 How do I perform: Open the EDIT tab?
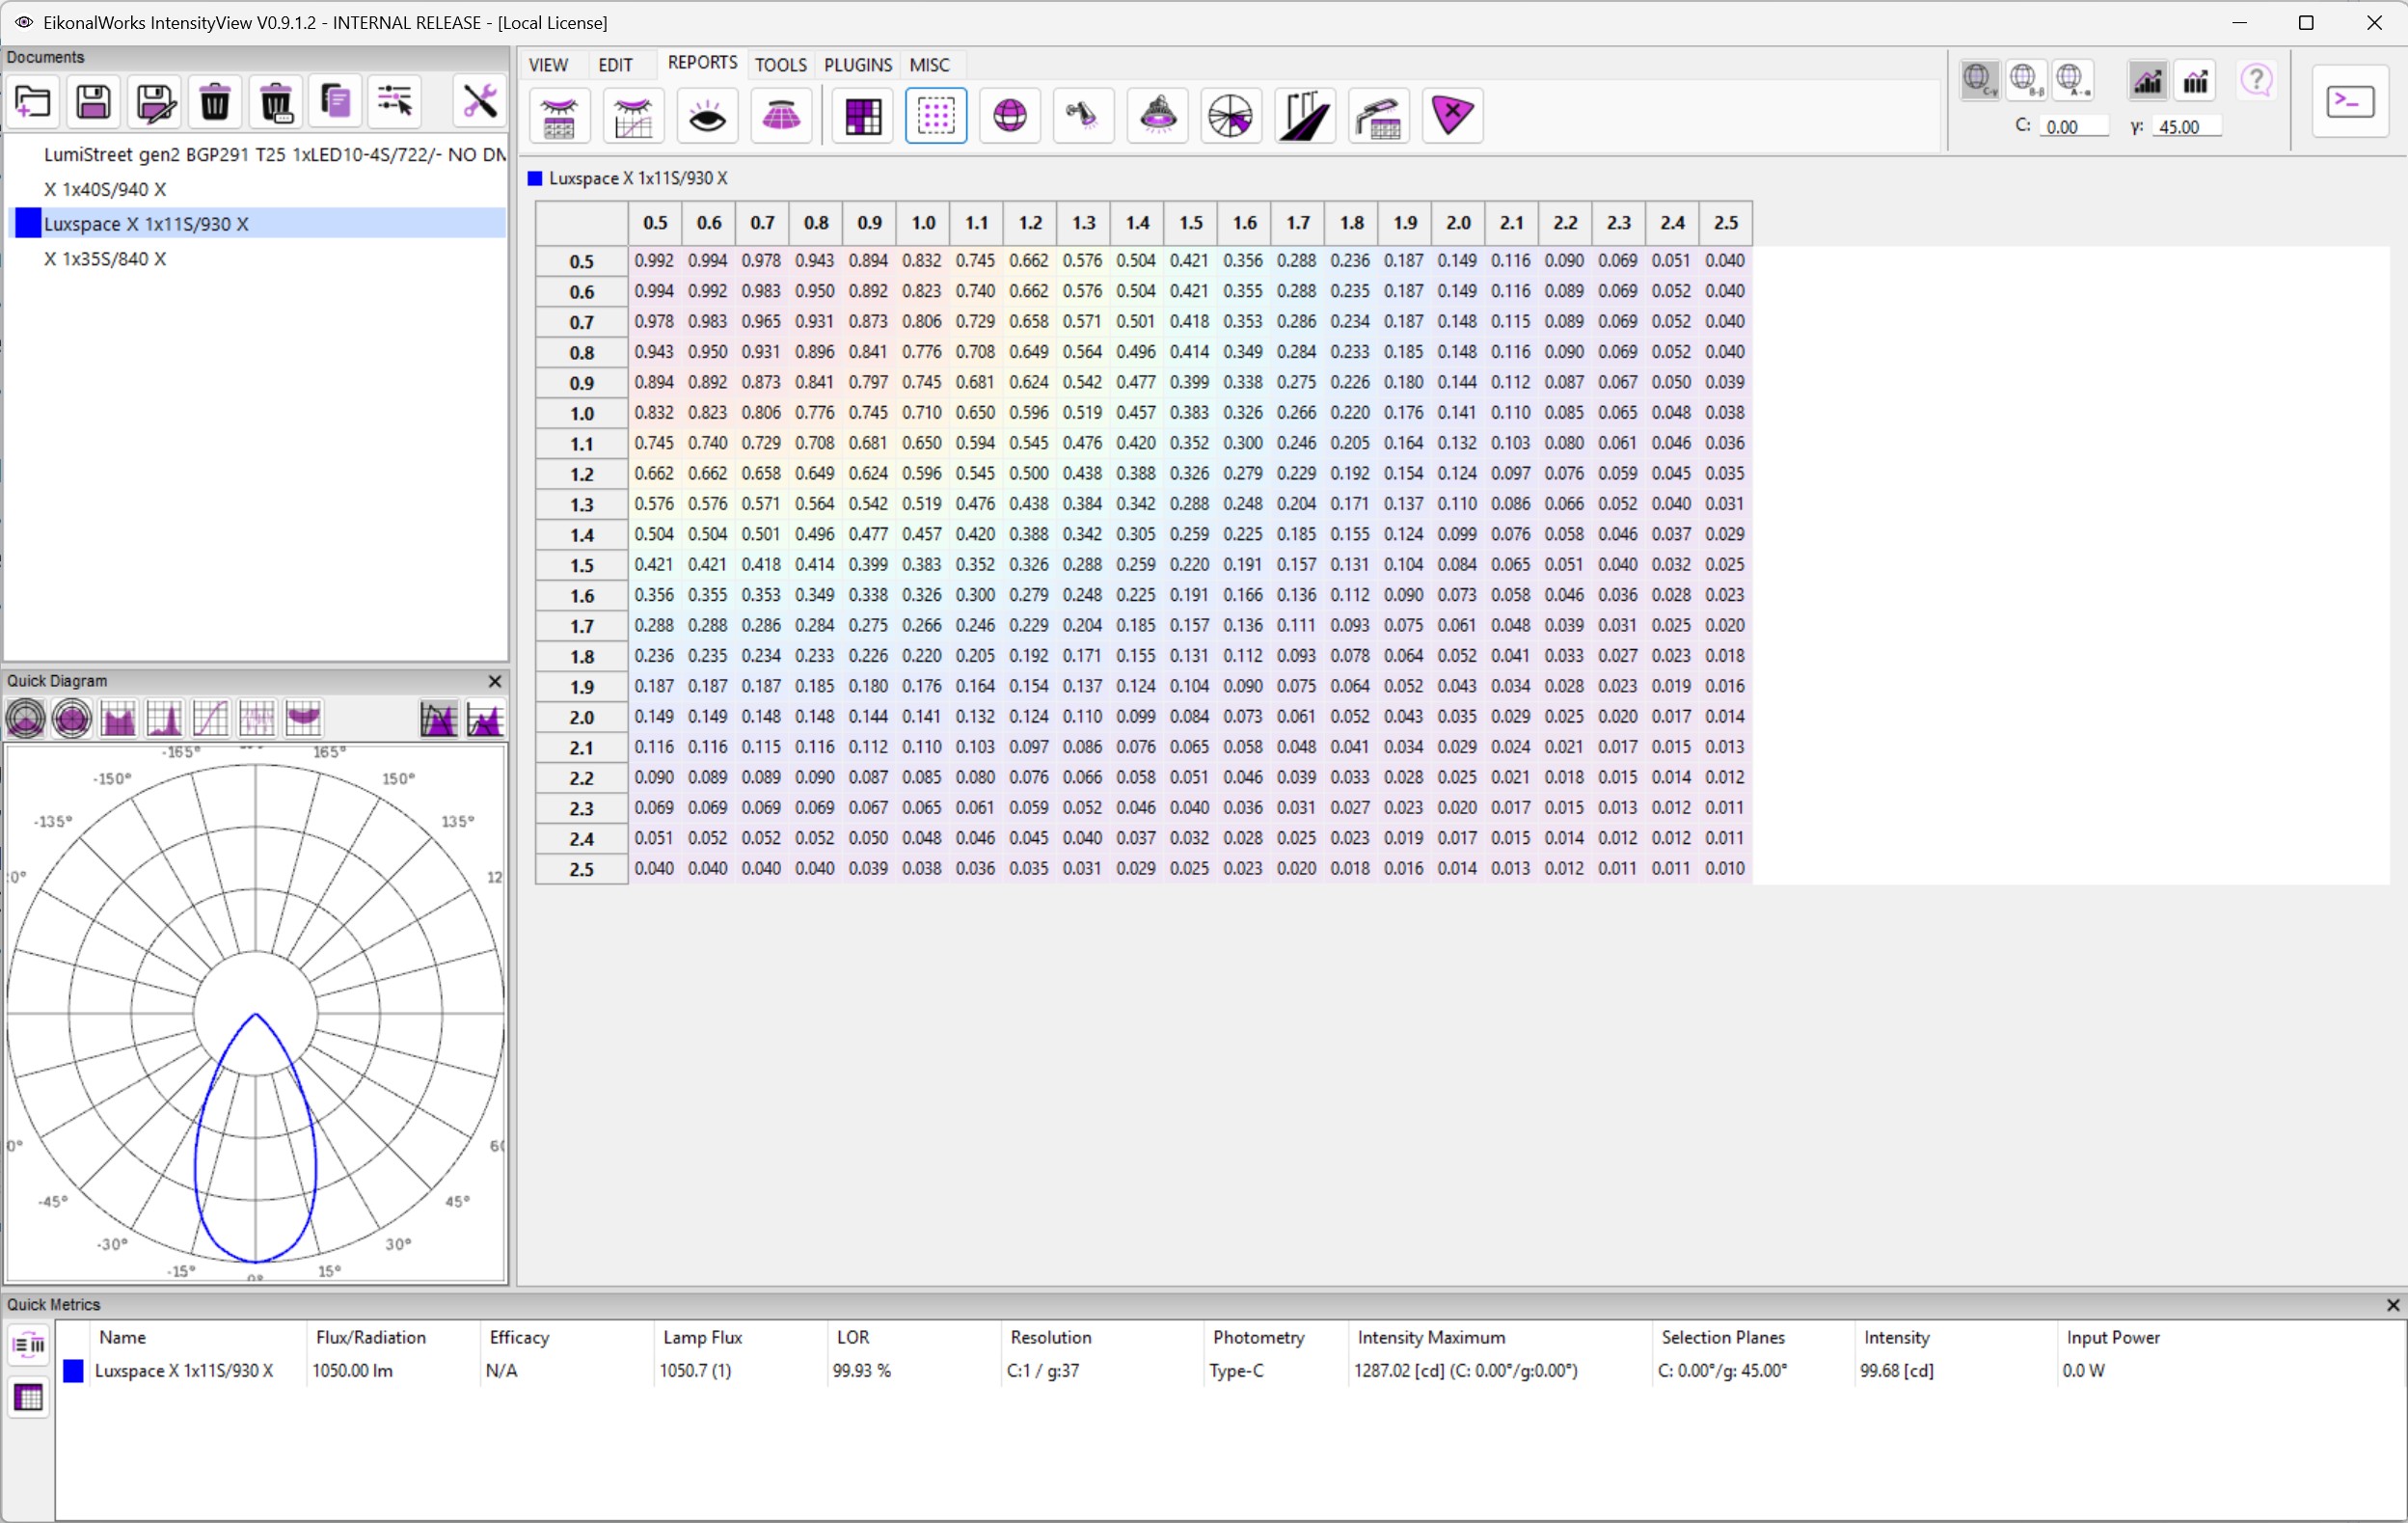click(616, 65)
